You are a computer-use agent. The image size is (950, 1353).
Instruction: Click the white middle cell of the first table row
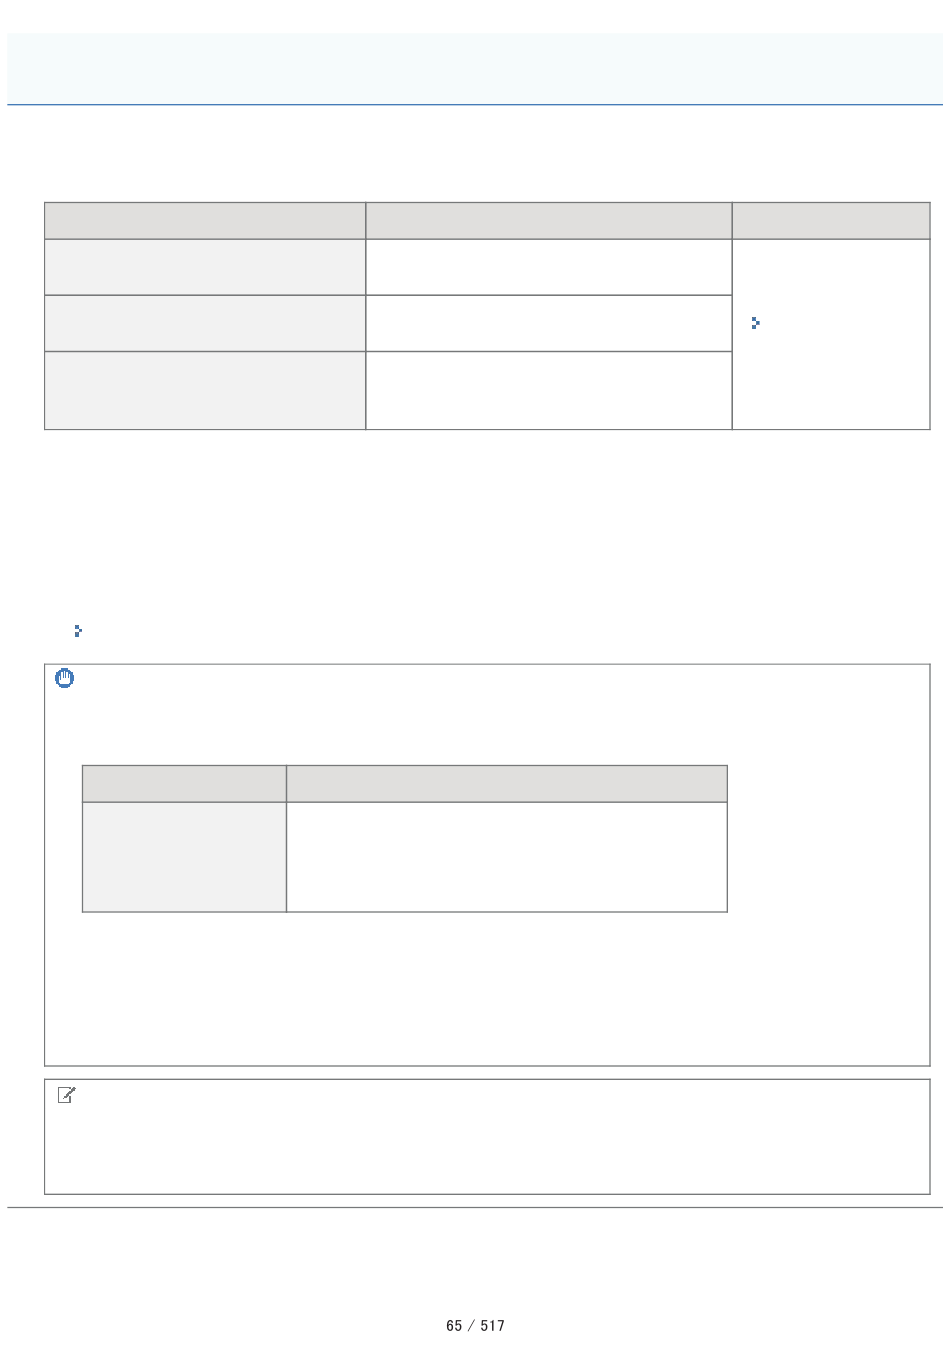549,267
